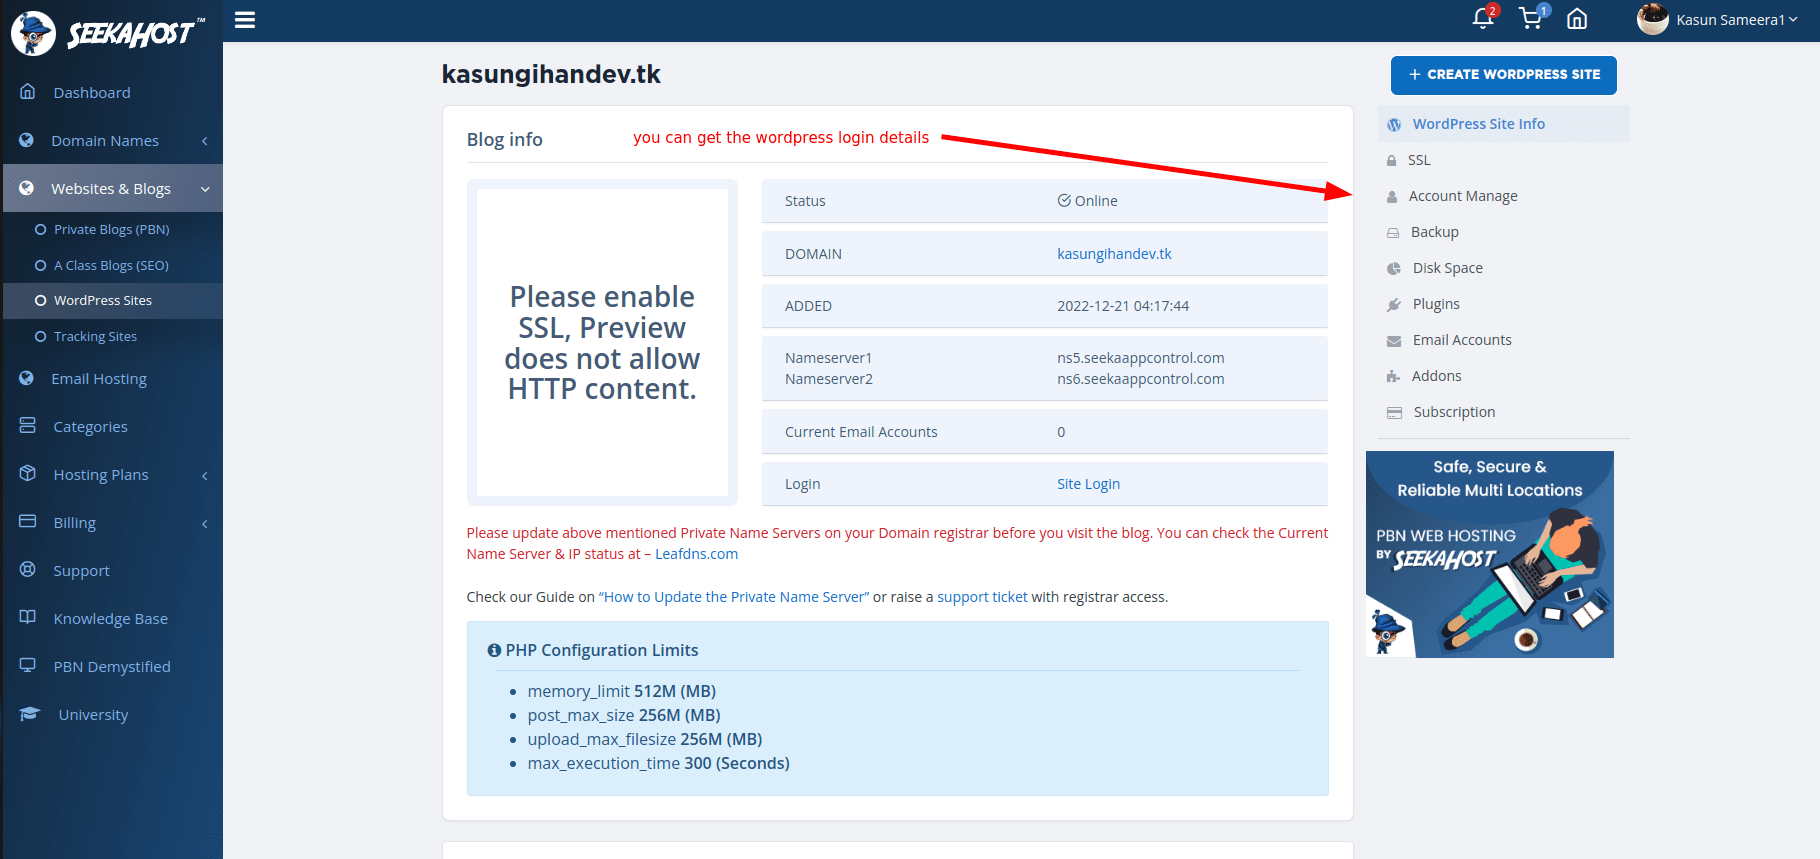The width and height of the screenshot is (1820, 859).
Task: Go to home icon in top bar
Action: tap(1577, 19)
